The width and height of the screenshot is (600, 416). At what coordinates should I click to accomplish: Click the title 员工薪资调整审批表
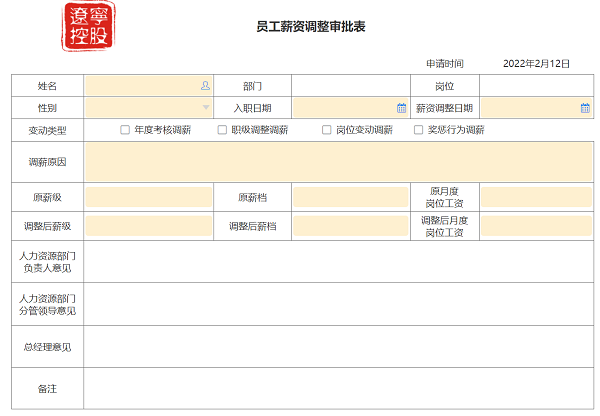click(311, 26)
